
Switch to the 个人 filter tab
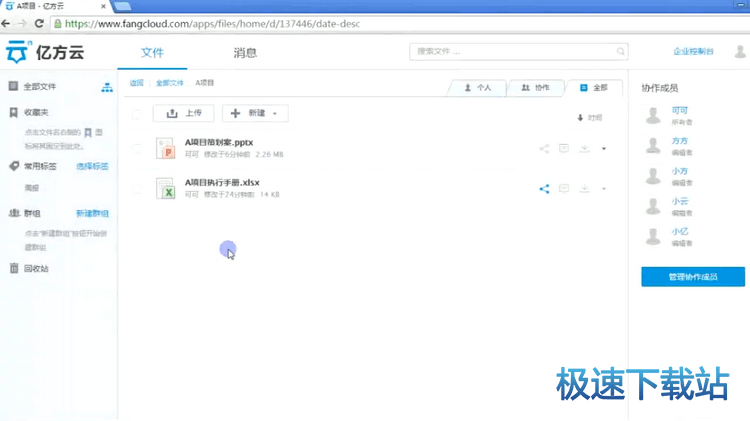pos(477,88)
